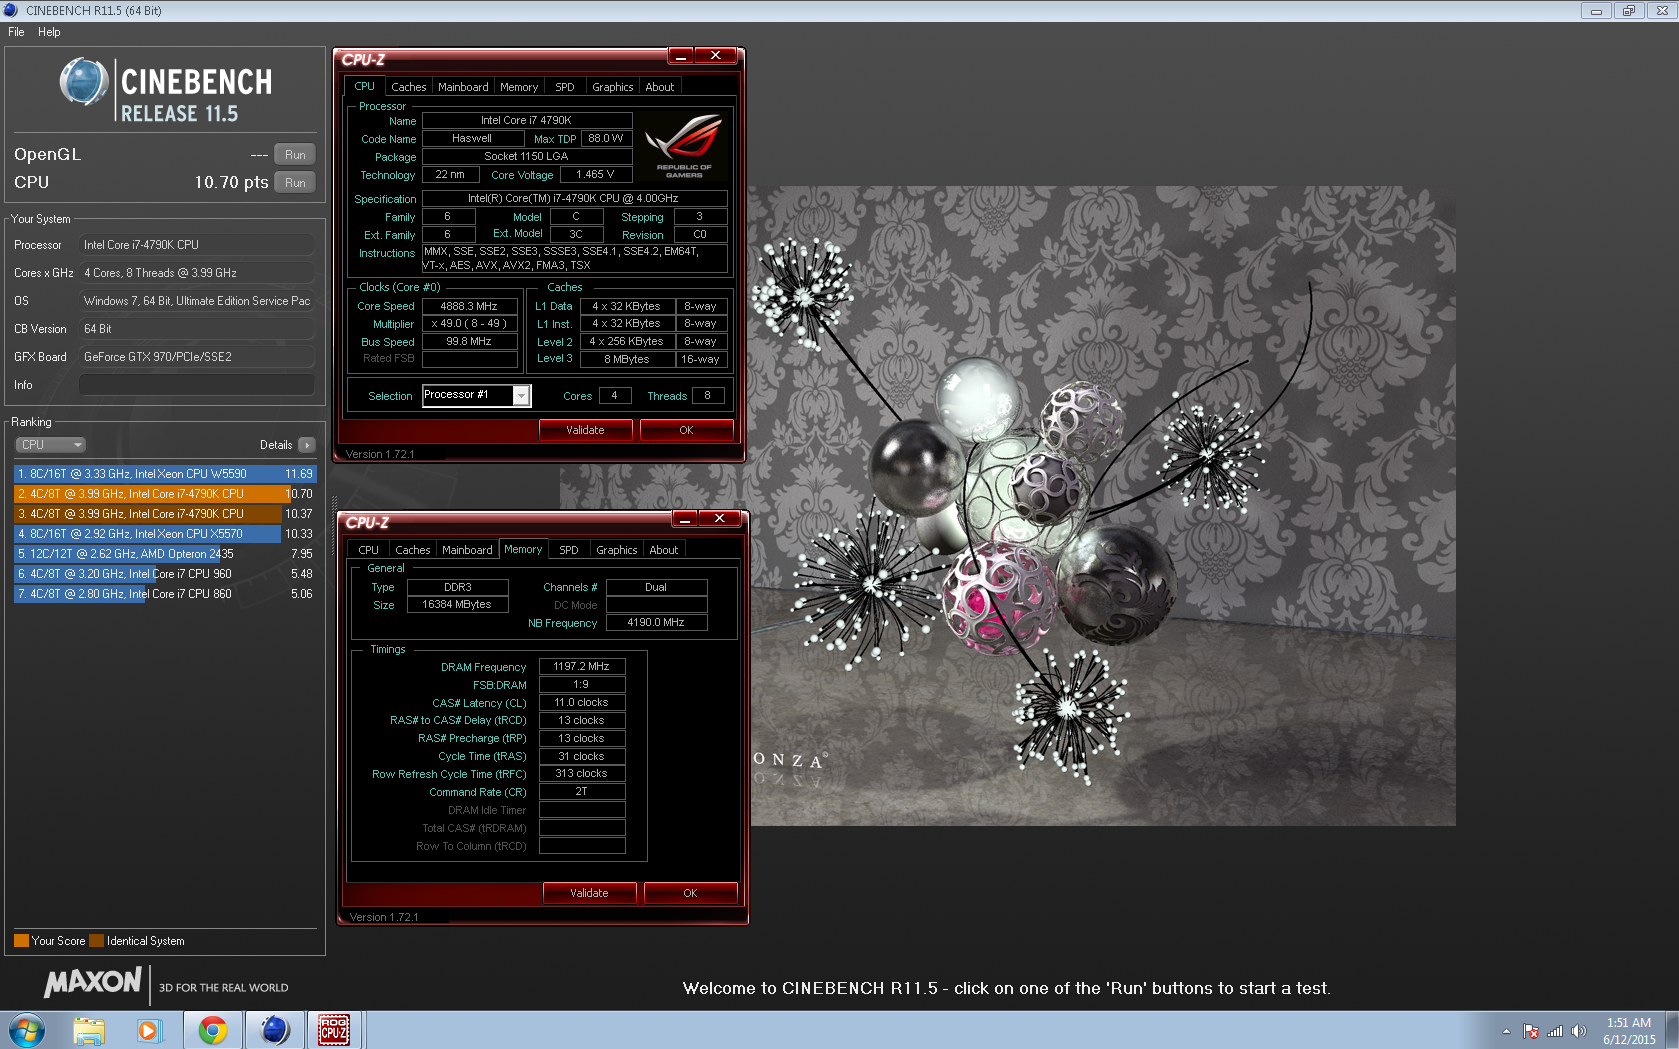Open SPD tab in upper CPU-Z window
This screenshot has height=1049, width=1679.
tap(565, 87)
